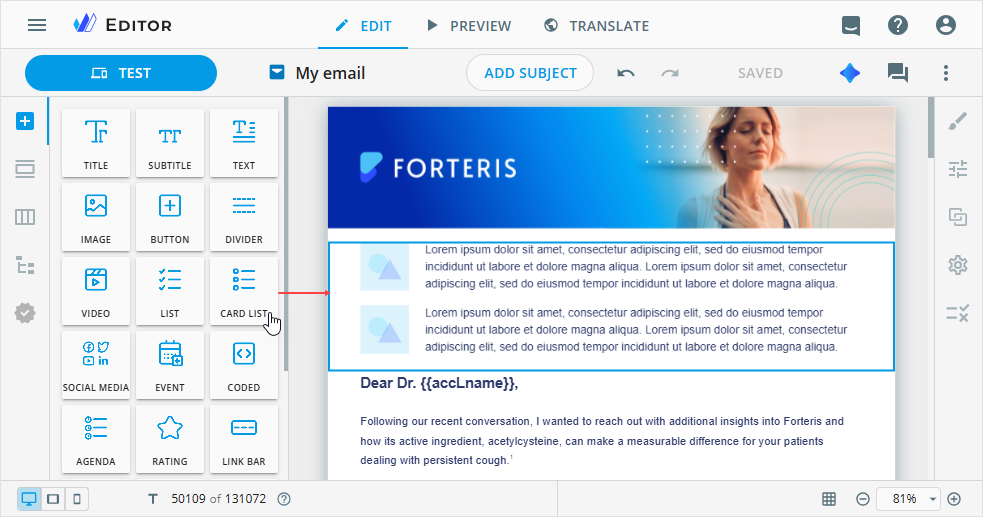Open the help question mark icon
This screenshot has height=517, width=983.
point(898,25)
